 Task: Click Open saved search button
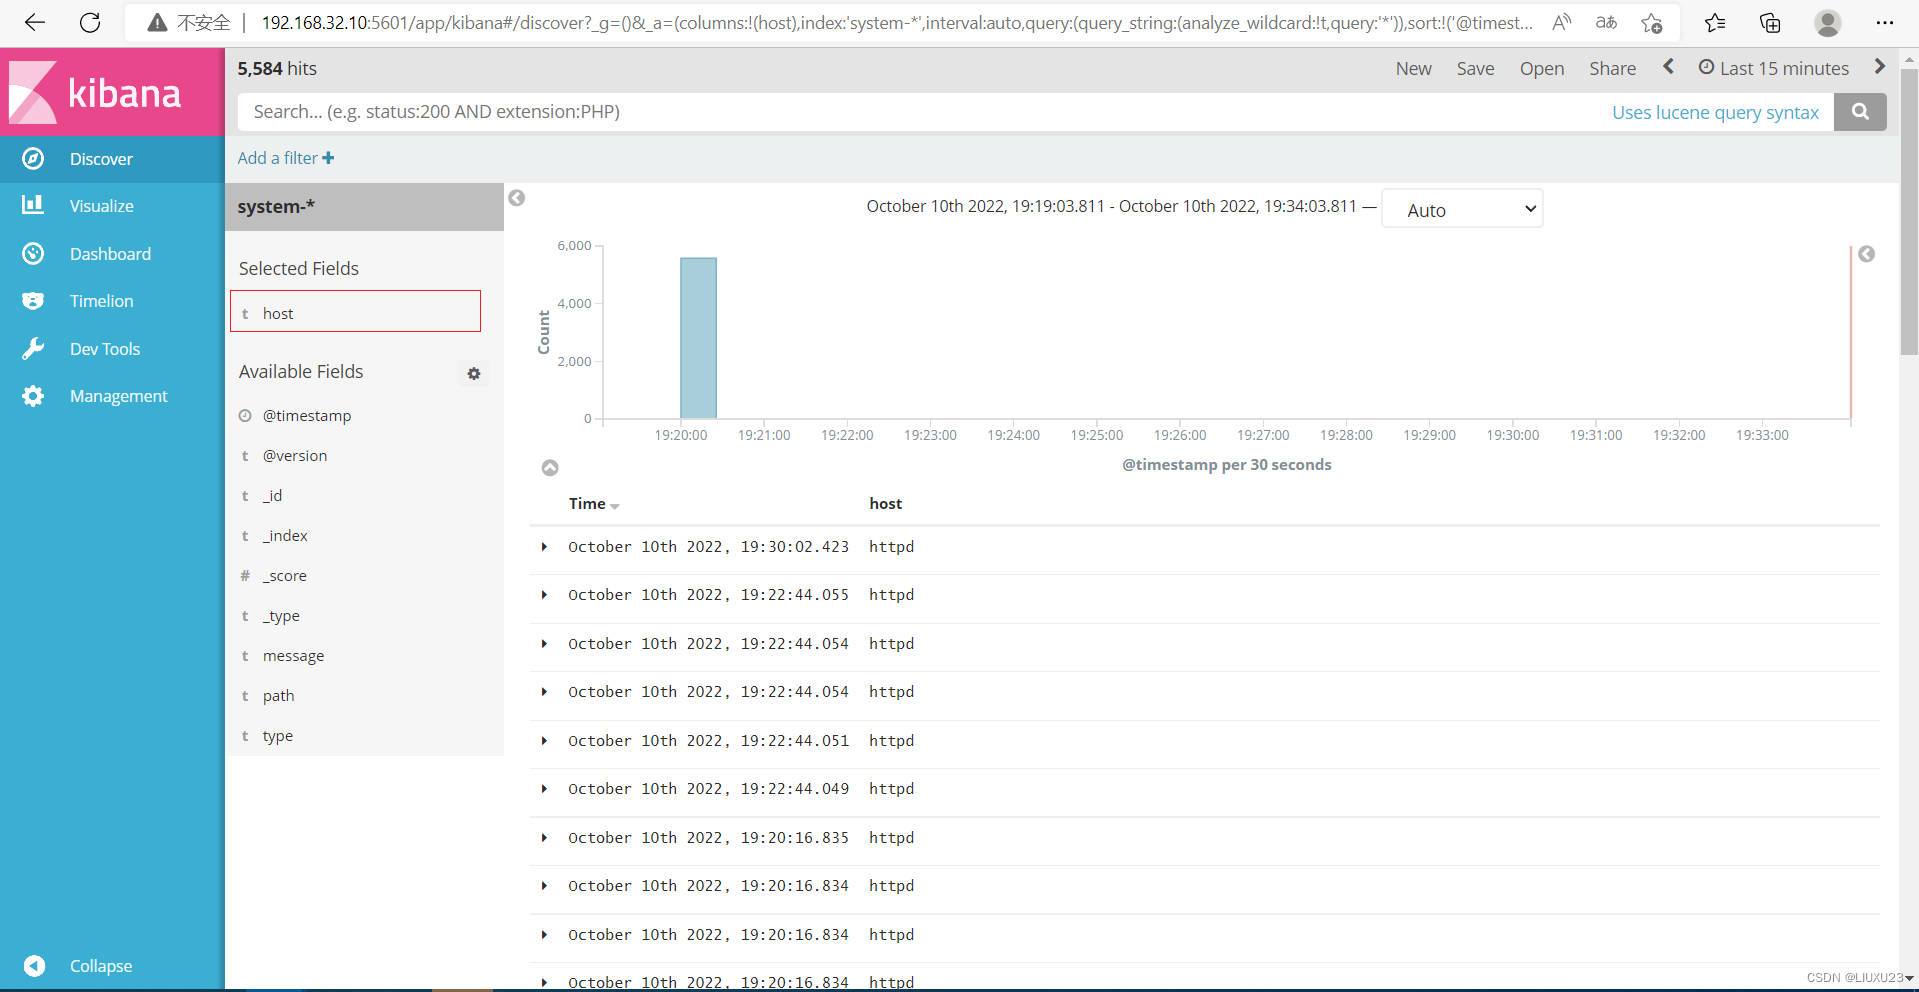(1541, 68)
